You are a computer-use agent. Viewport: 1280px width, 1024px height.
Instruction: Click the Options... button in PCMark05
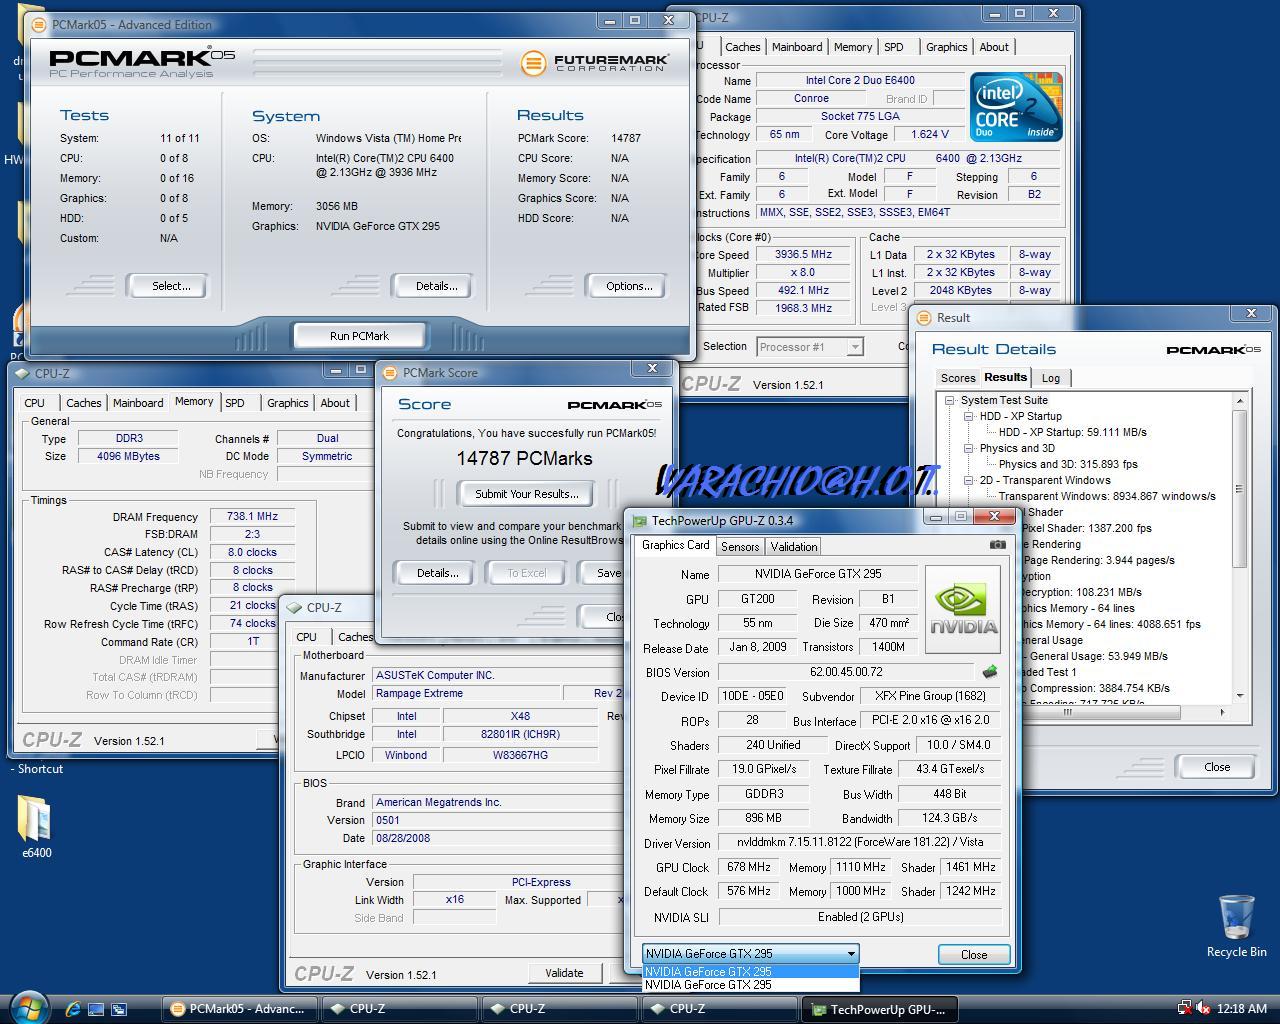(628, 286)
